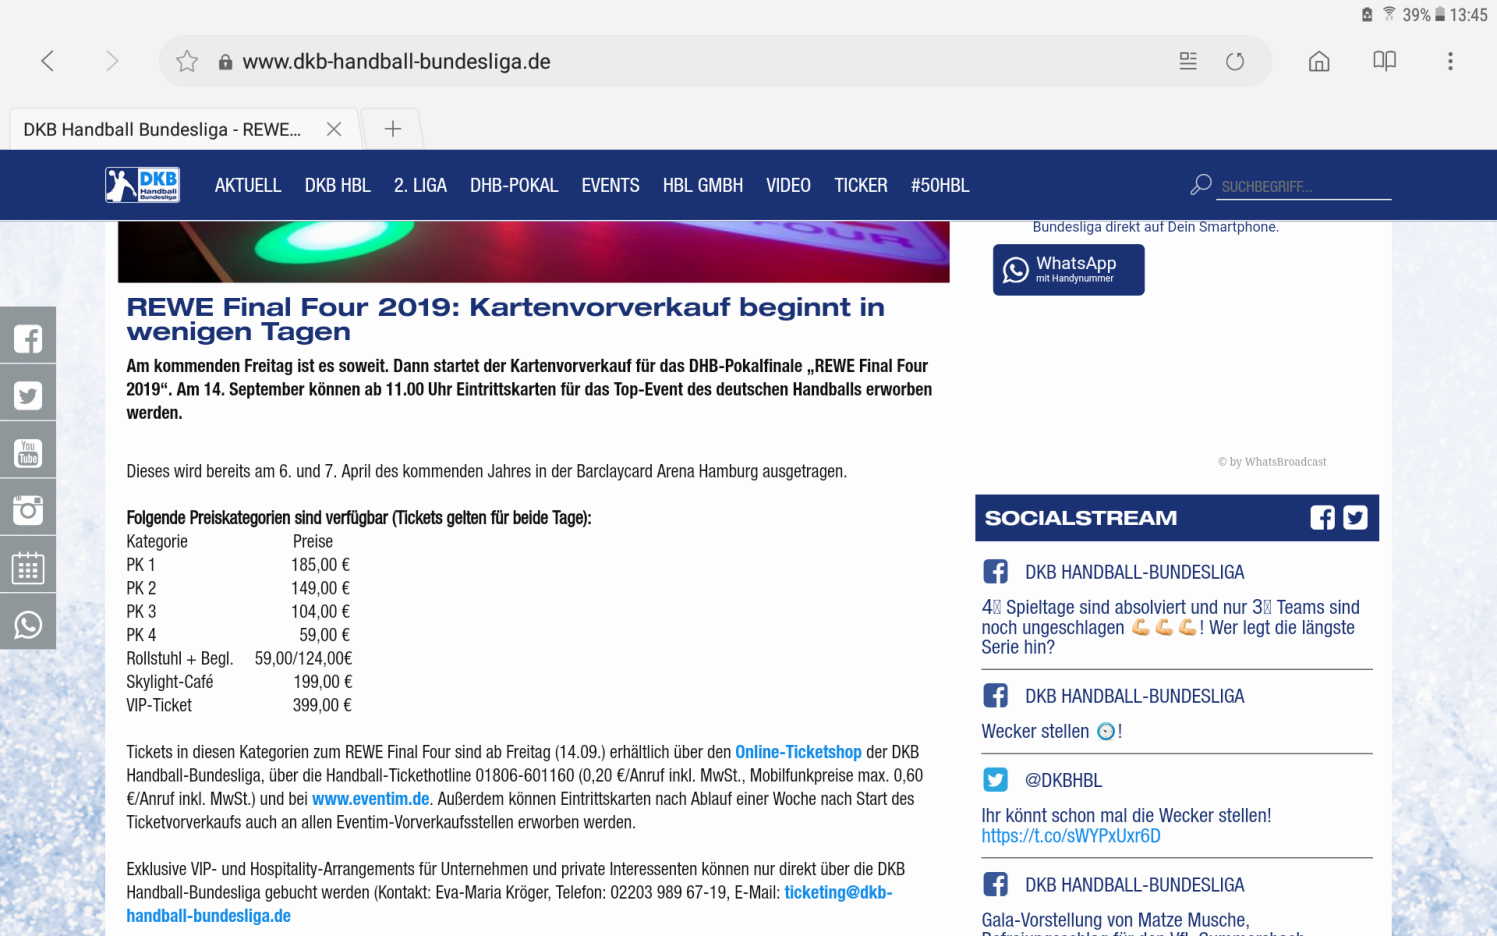Reload the page with refresh icon
1497x936 pixels.
(x=1235, y=62)
